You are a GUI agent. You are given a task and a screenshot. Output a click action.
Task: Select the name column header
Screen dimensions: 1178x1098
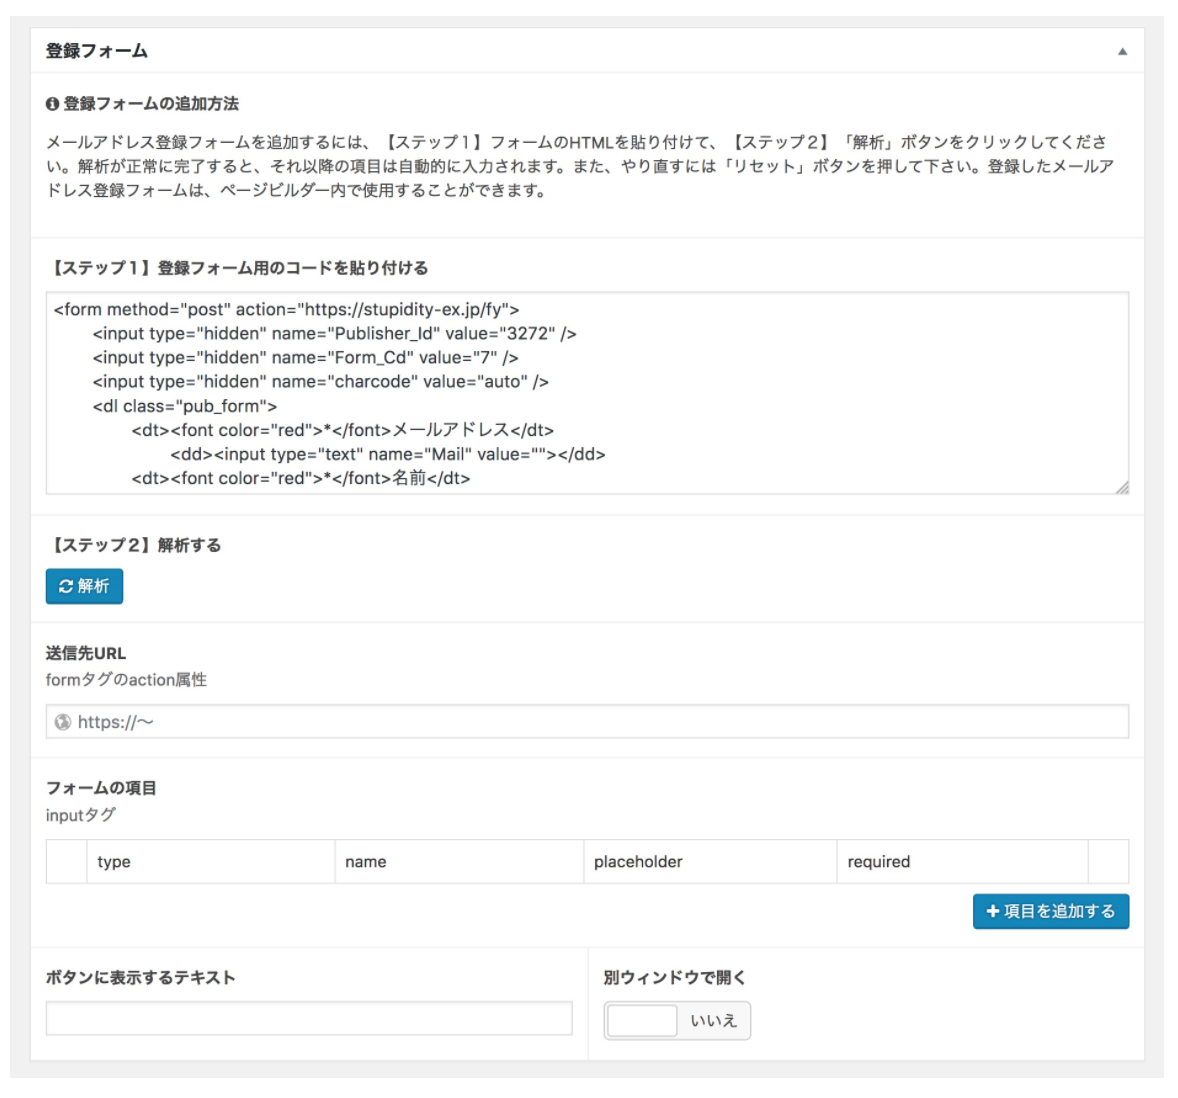pos(366,862)
